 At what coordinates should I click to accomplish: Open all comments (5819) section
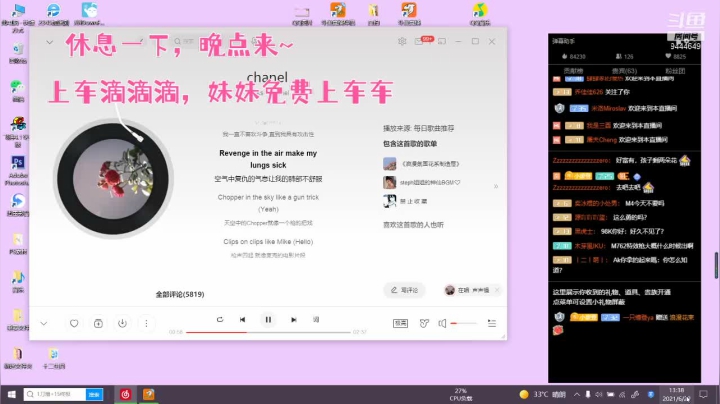[180, 294]
